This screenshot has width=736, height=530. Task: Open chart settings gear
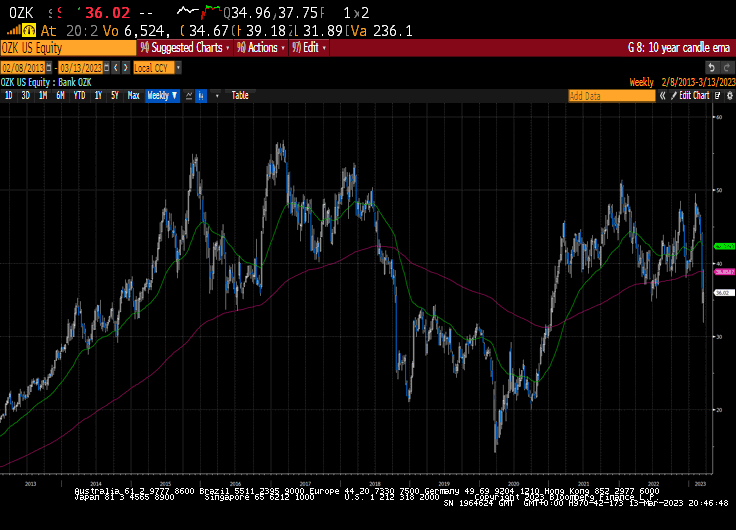[729, 96]
